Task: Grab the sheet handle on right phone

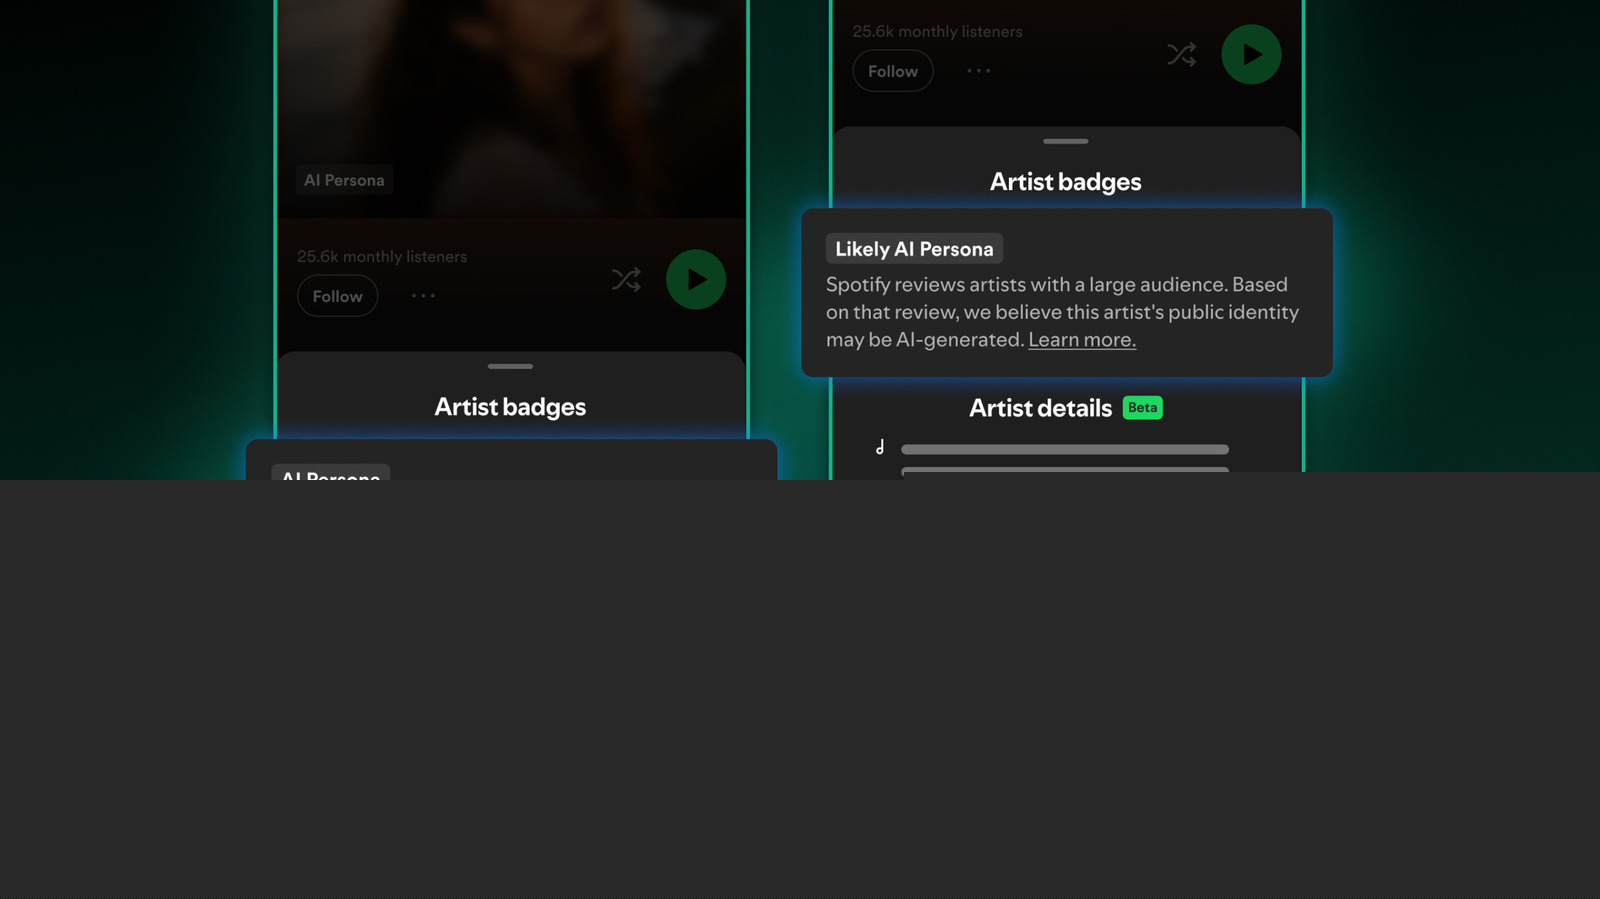Action: pos(1066,141)
